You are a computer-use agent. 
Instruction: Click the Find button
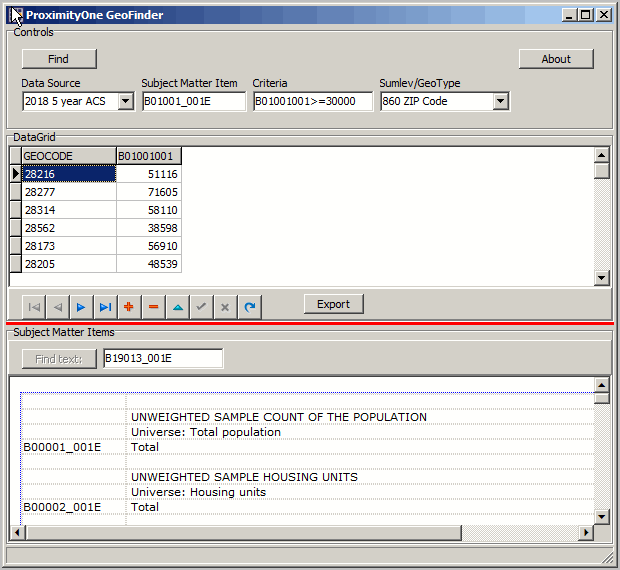(59, 59)
